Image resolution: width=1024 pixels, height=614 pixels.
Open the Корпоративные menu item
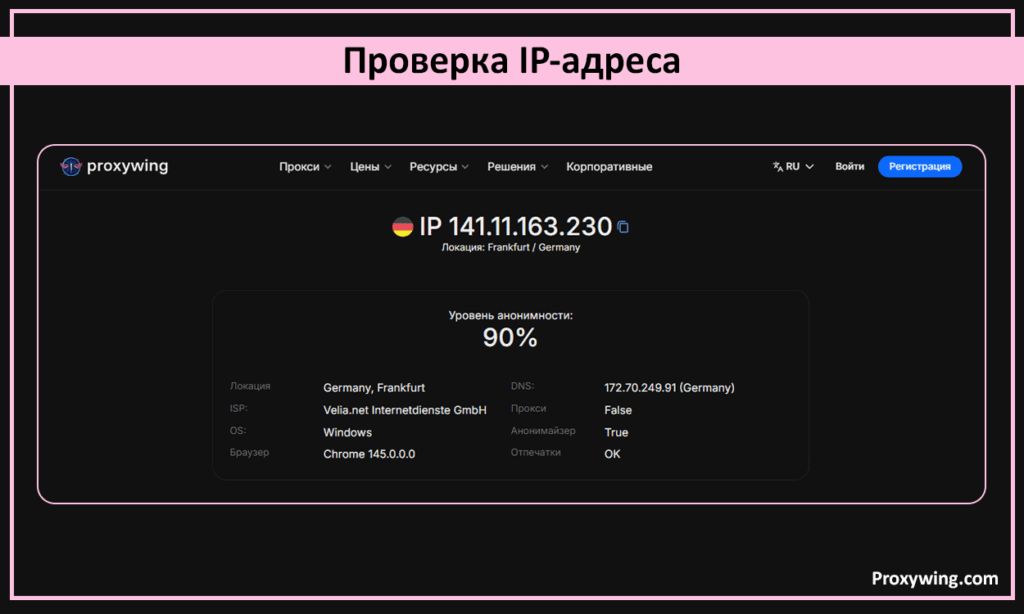pos(609,167)
